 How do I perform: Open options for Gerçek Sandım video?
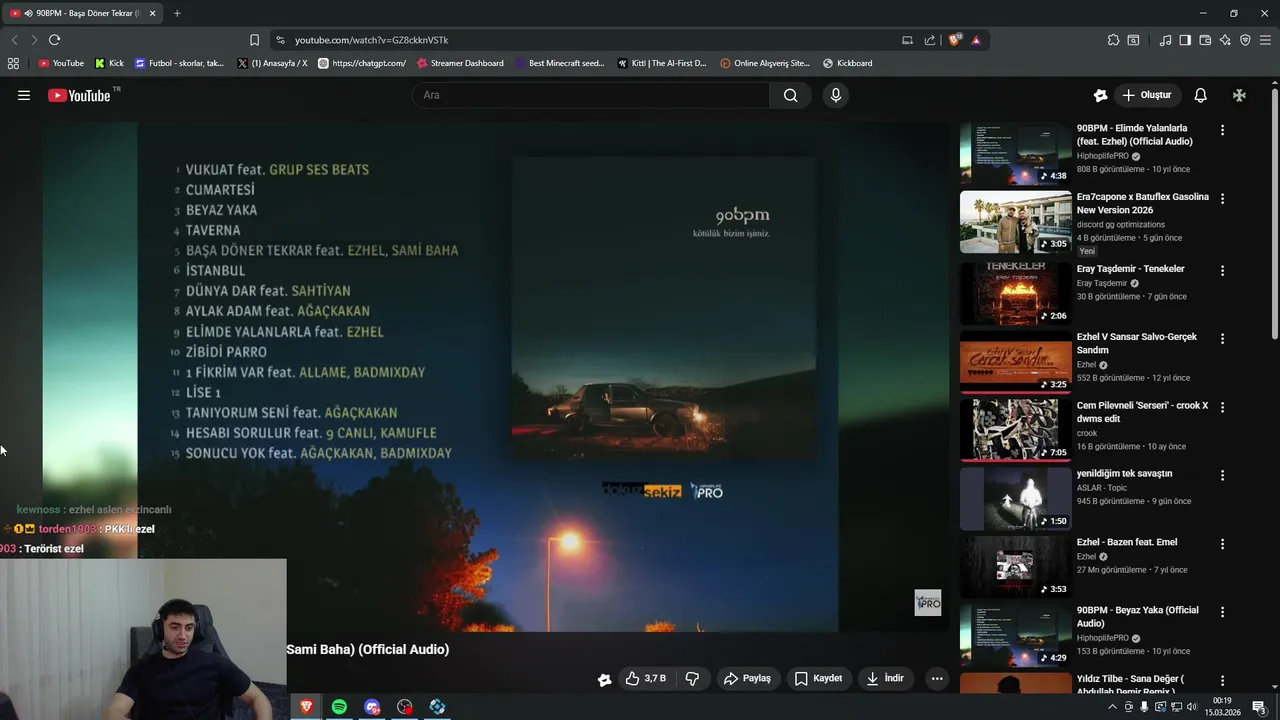pos(1222,338)
